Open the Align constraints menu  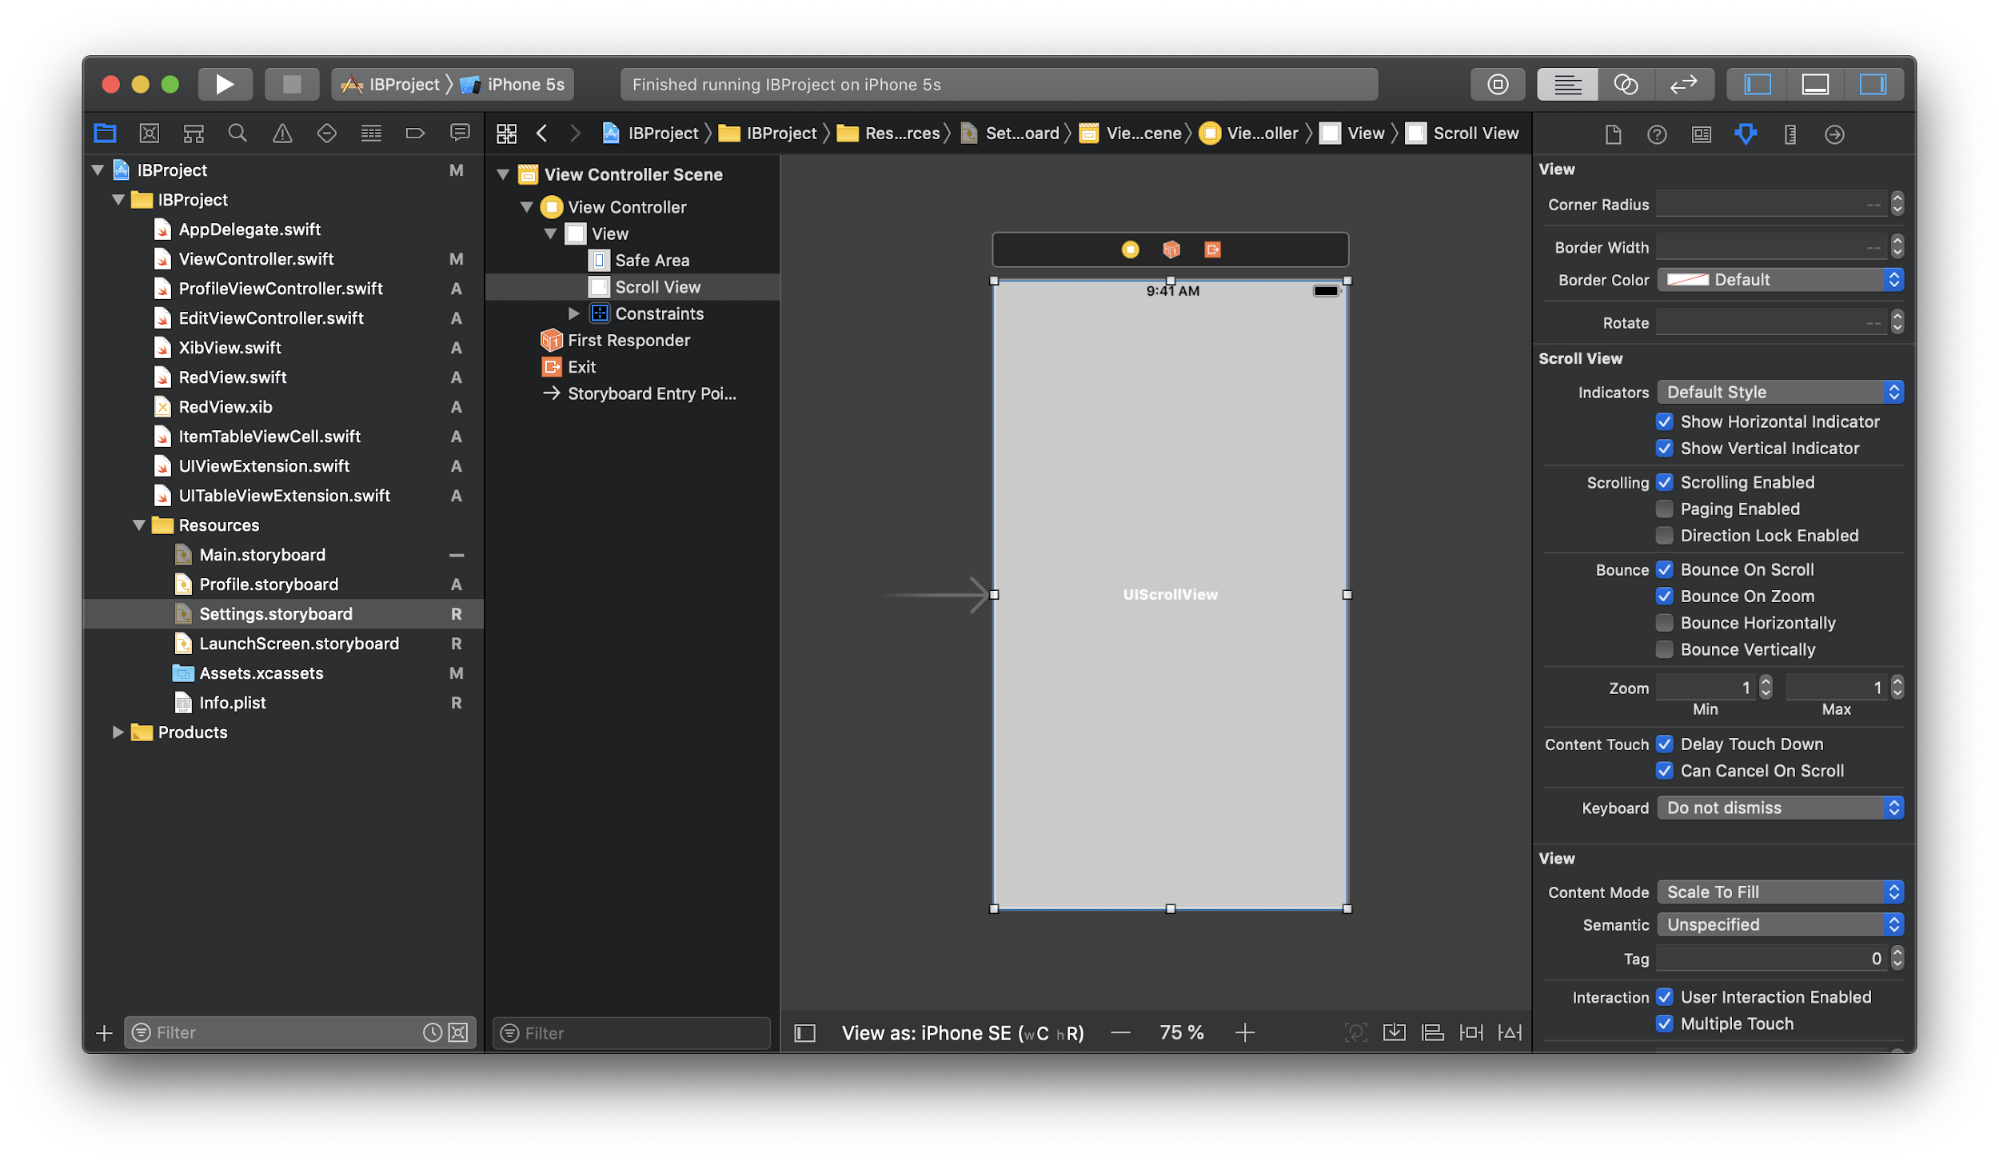pos(1432,1033)
